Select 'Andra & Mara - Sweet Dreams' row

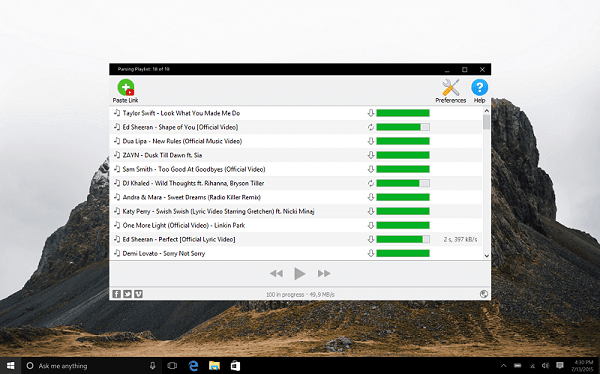(296, 197)
